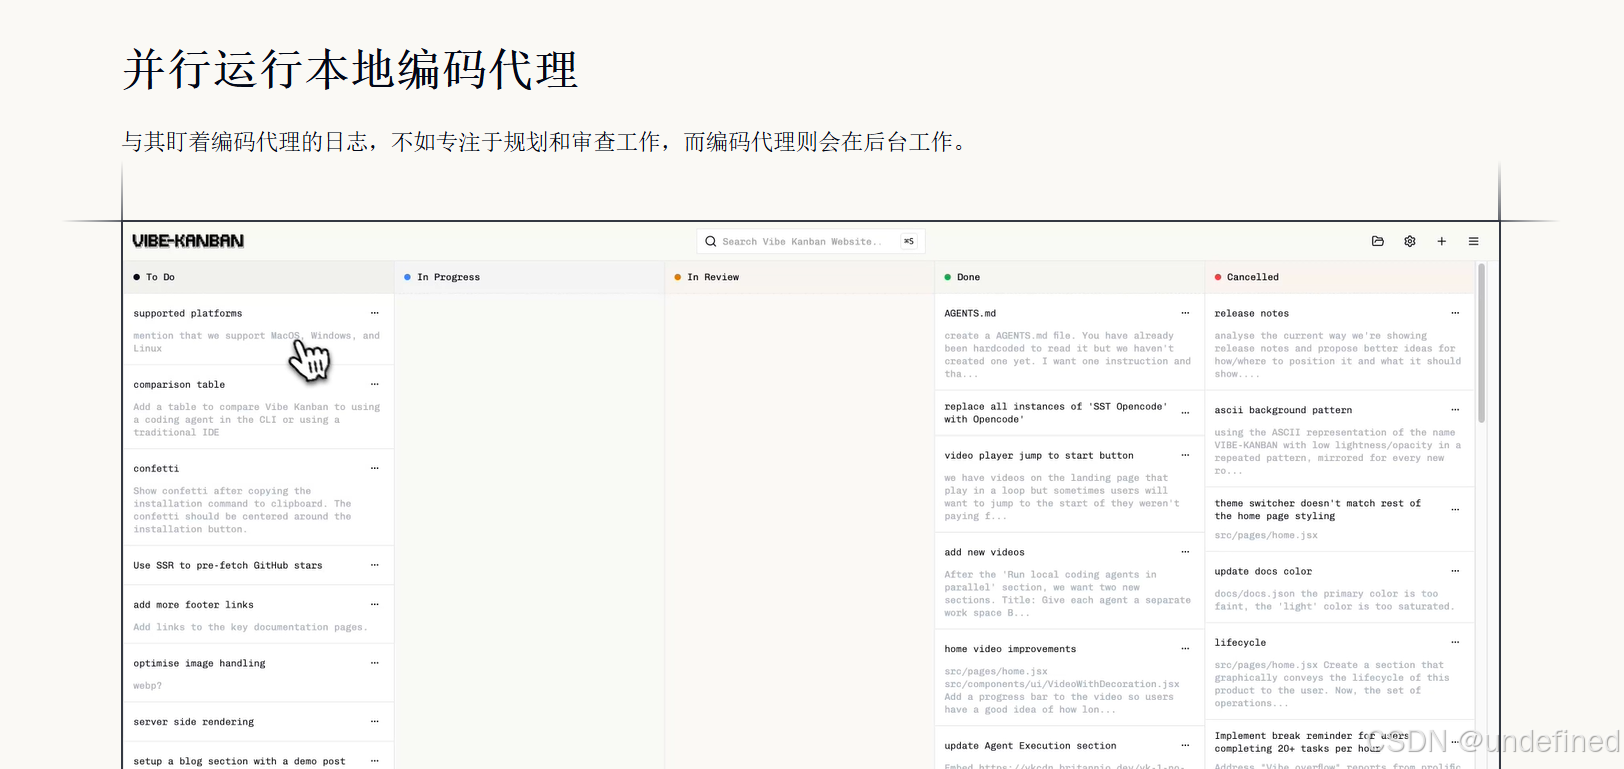Open options for 'setup a blog section' card
This screenshot has height=769, width=1624.
pyautogui.click(x=375, y=761)
